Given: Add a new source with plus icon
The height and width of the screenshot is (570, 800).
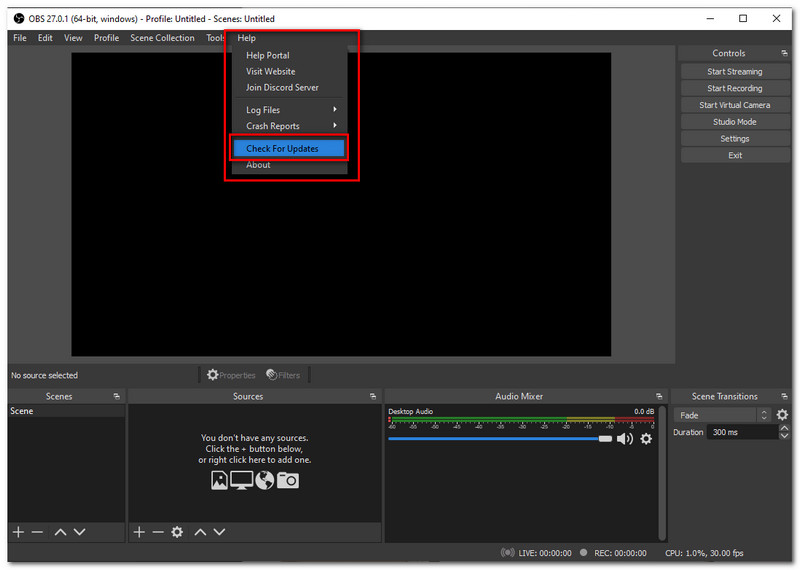Looking at the screenshot, I should [x=139, y=532].
